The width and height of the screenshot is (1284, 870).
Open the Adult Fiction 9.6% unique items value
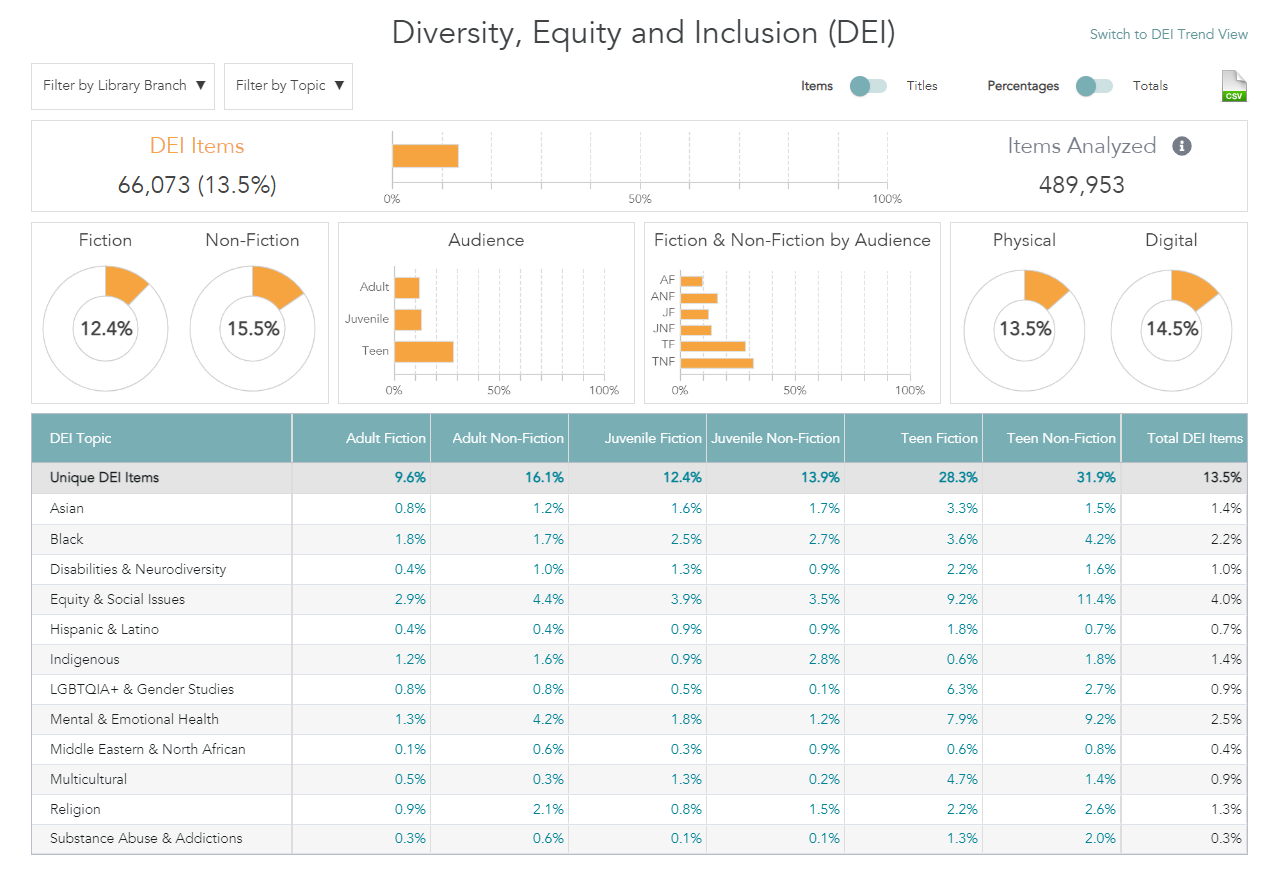coord(410,478)
